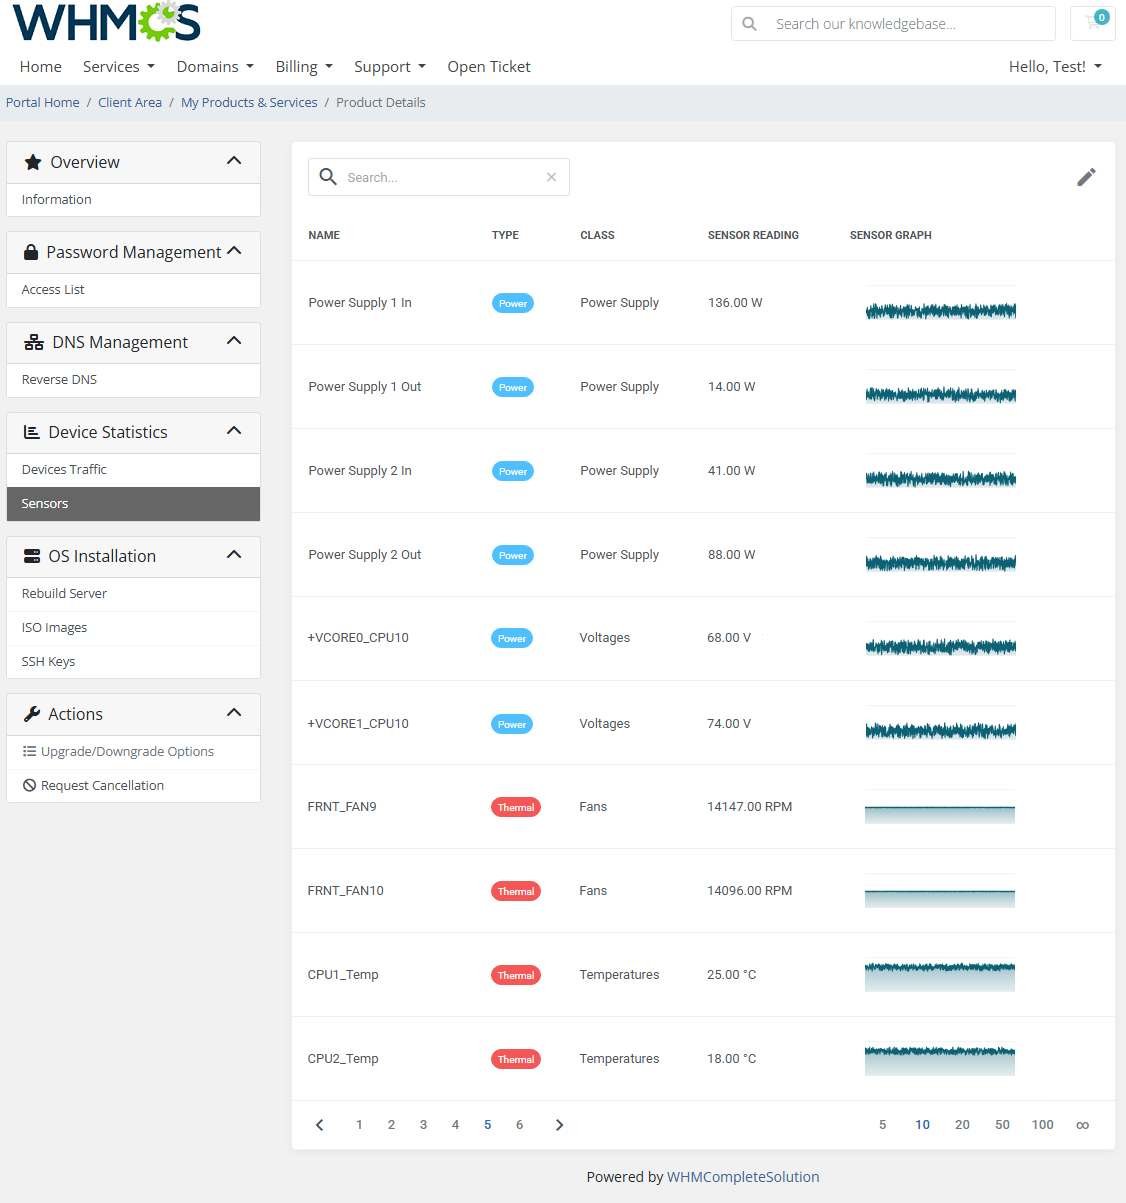This screenshot has width=1126, height=1203.
Task: Open the Billing dropdown menu
Action: tap(304, 67)
